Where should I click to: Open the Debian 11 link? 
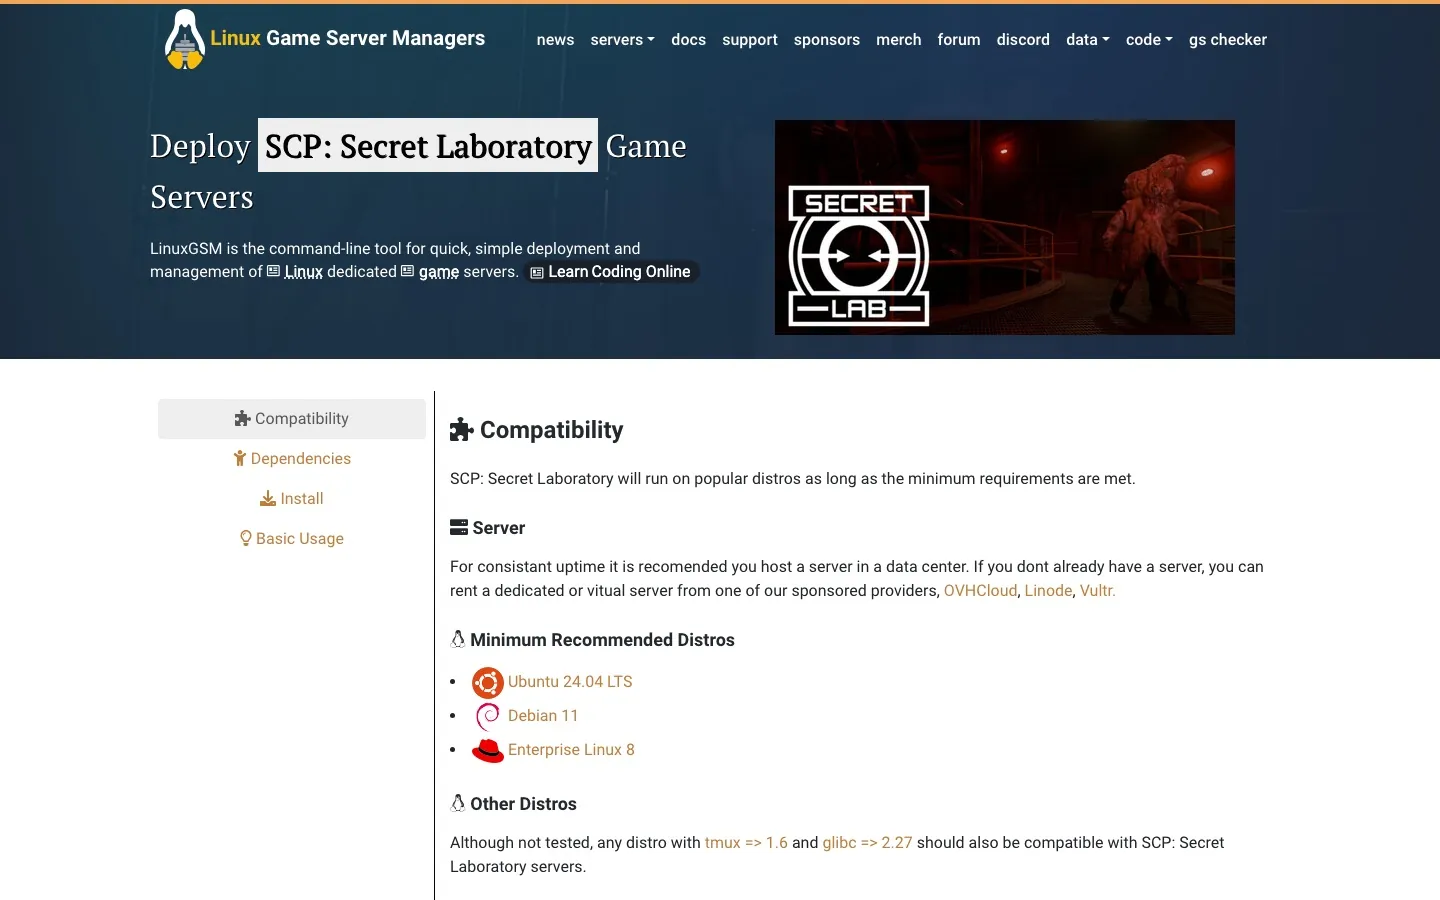[x=543, y=716]
